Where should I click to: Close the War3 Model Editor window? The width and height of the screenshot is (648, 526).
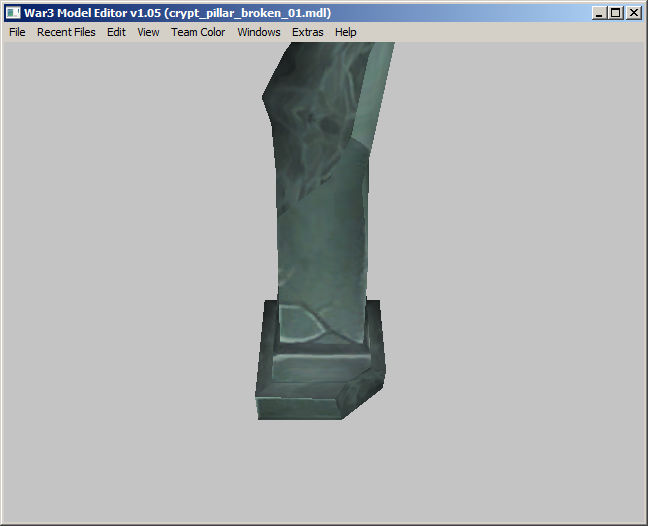click(634, 13)
